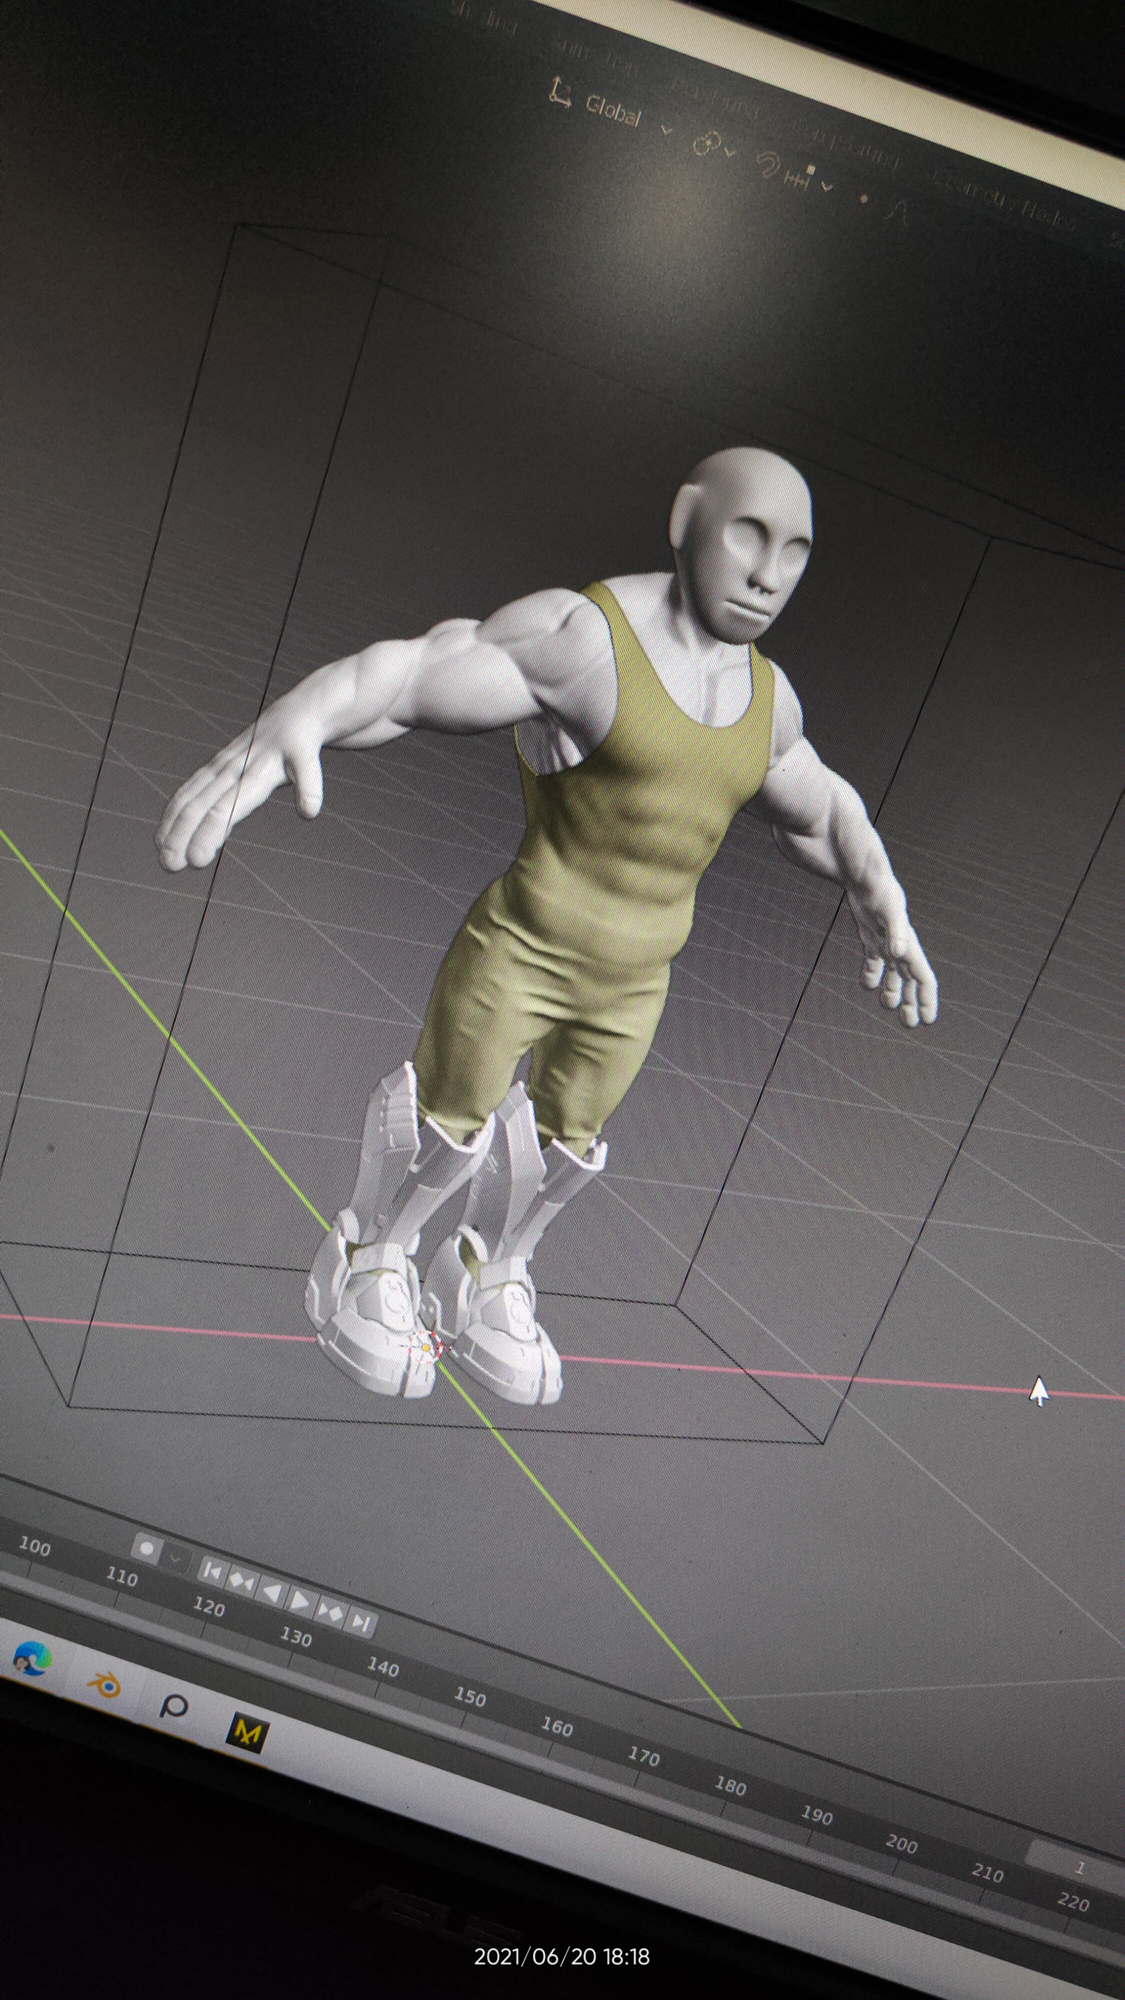Click the Blender taskbar icon

[103, 1684]
